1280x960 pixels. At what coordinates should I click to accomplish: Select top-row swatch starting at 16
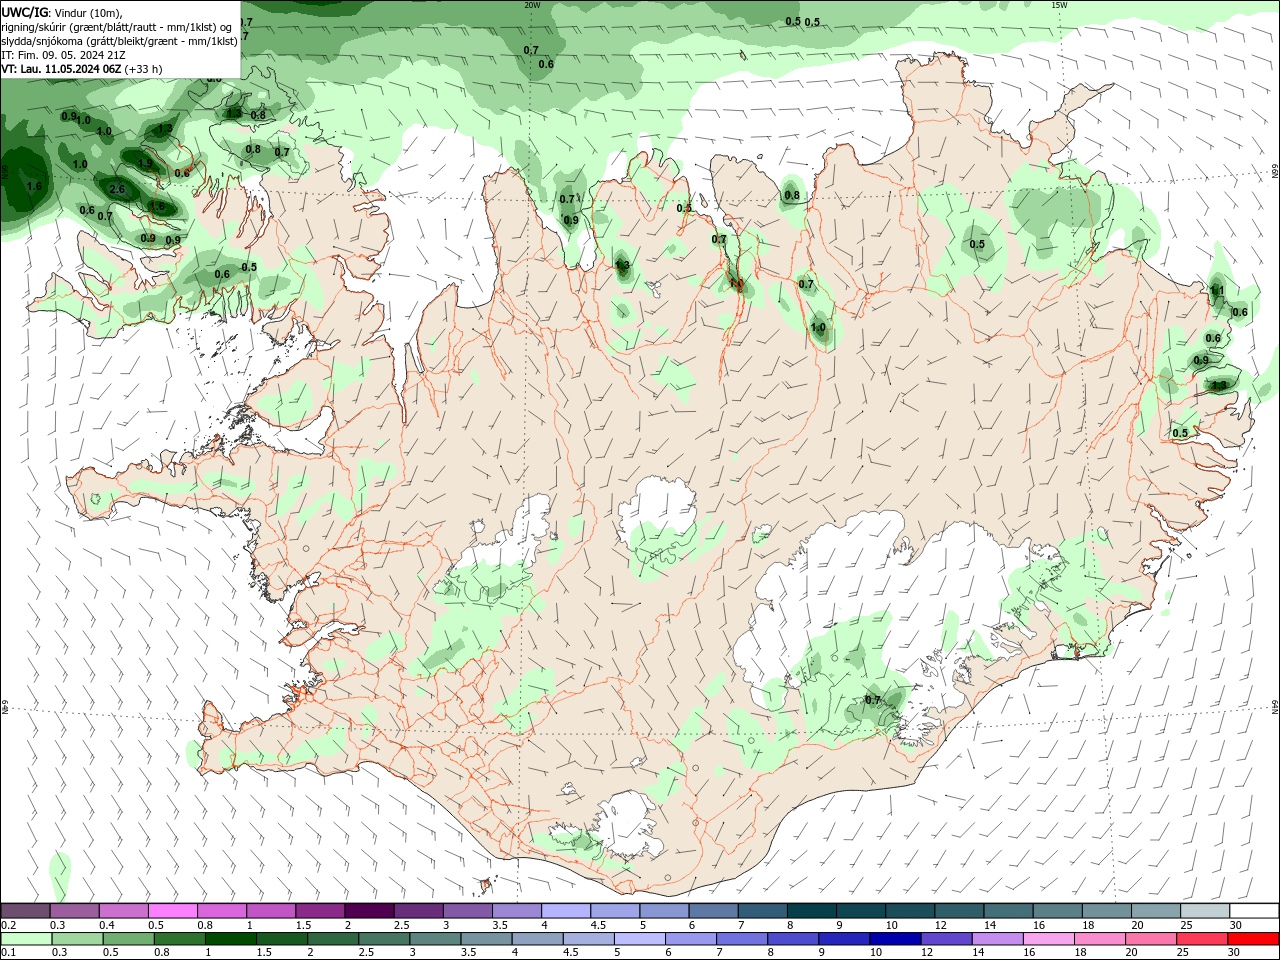click(1056, 911)
